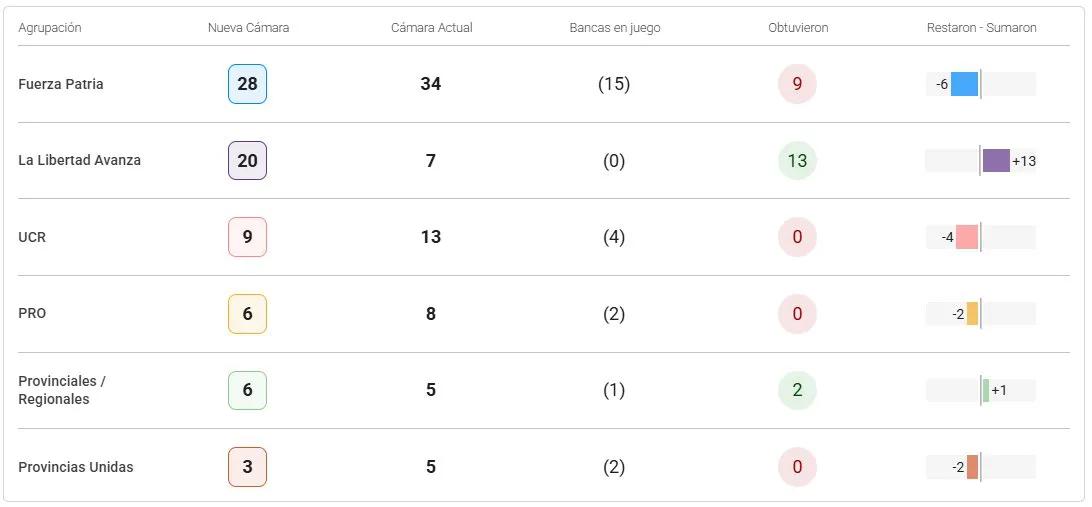The image size is (1092, 507).
Task: Click Provincias Unidas' orange 3 badge
Action: 247,467
